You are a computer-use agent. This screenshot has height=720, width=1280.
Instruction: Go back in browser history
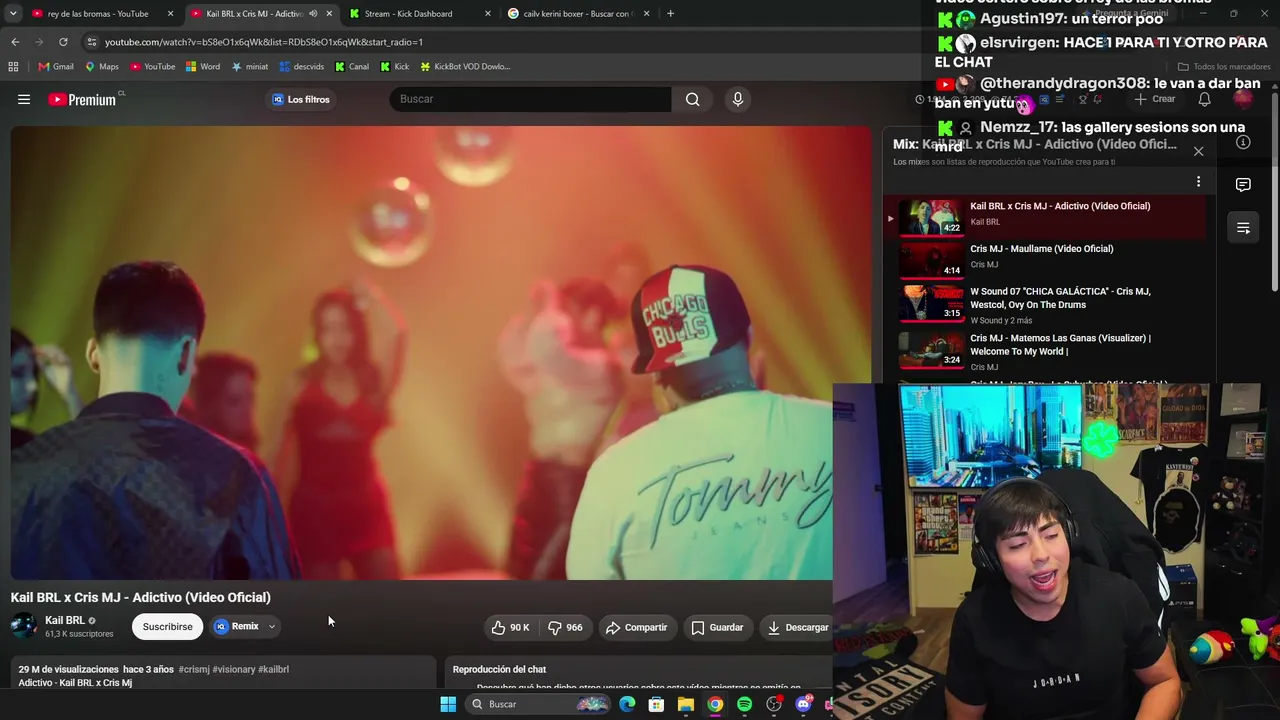15,42
